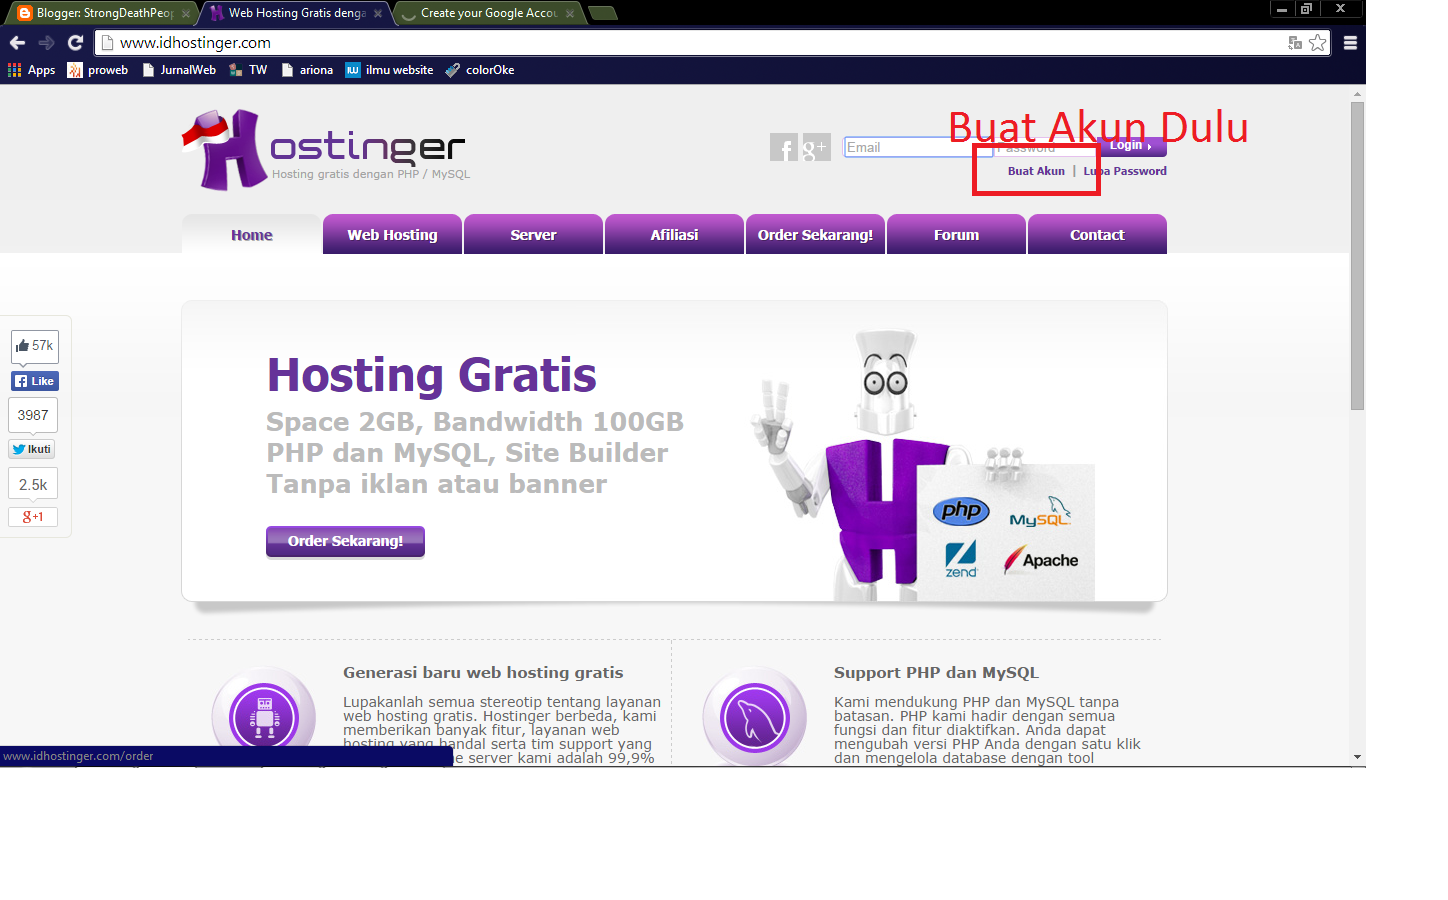The width and height of the screenshot is (1448, 900).
Task: Click the Apache logo on the banner
Action: pyautogui.click(x=1041, y=560)
